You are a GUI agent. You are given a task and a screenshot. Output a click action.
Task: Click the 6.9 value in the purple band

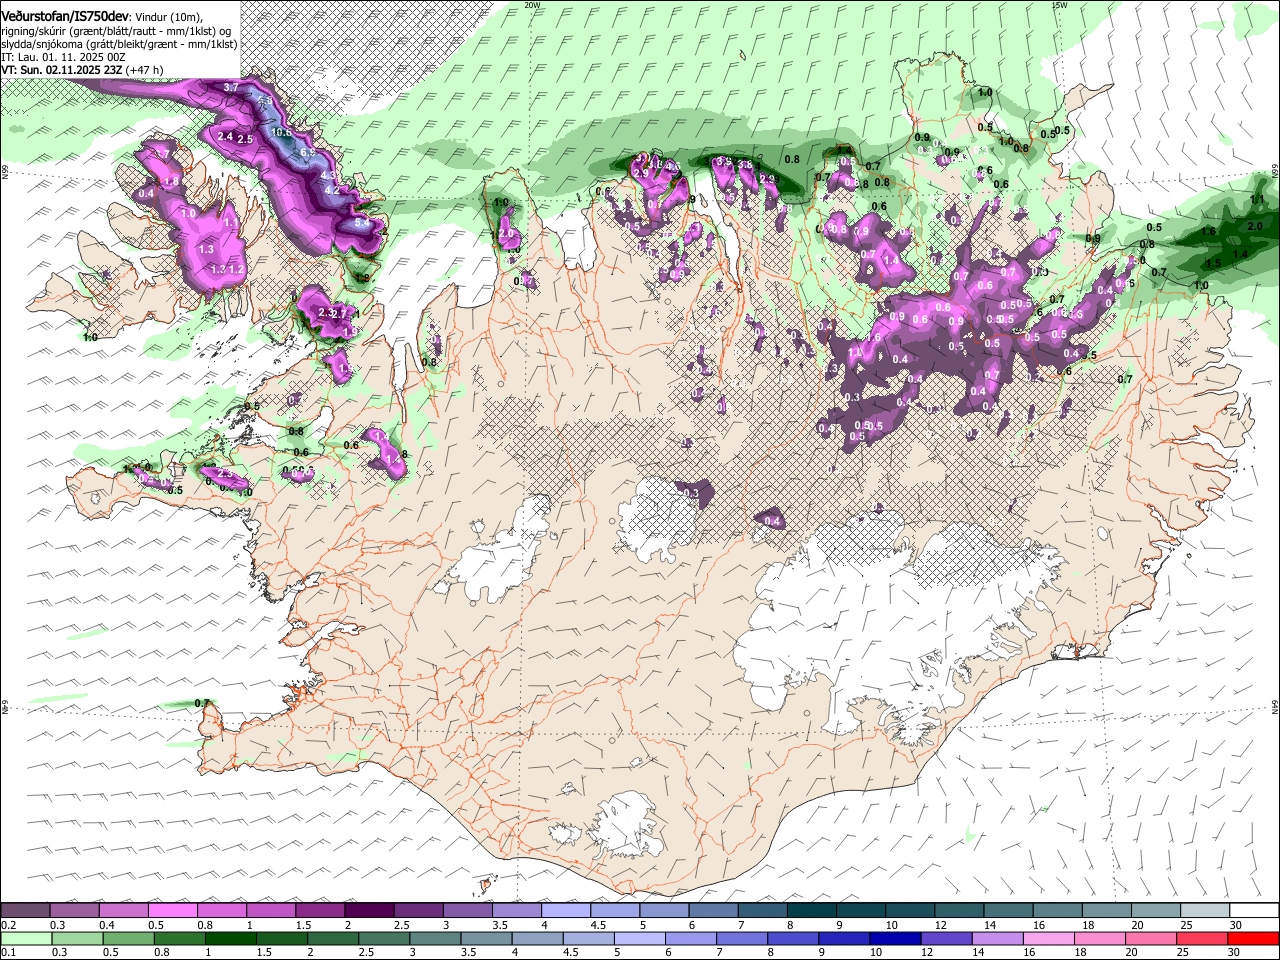[308, 152]
